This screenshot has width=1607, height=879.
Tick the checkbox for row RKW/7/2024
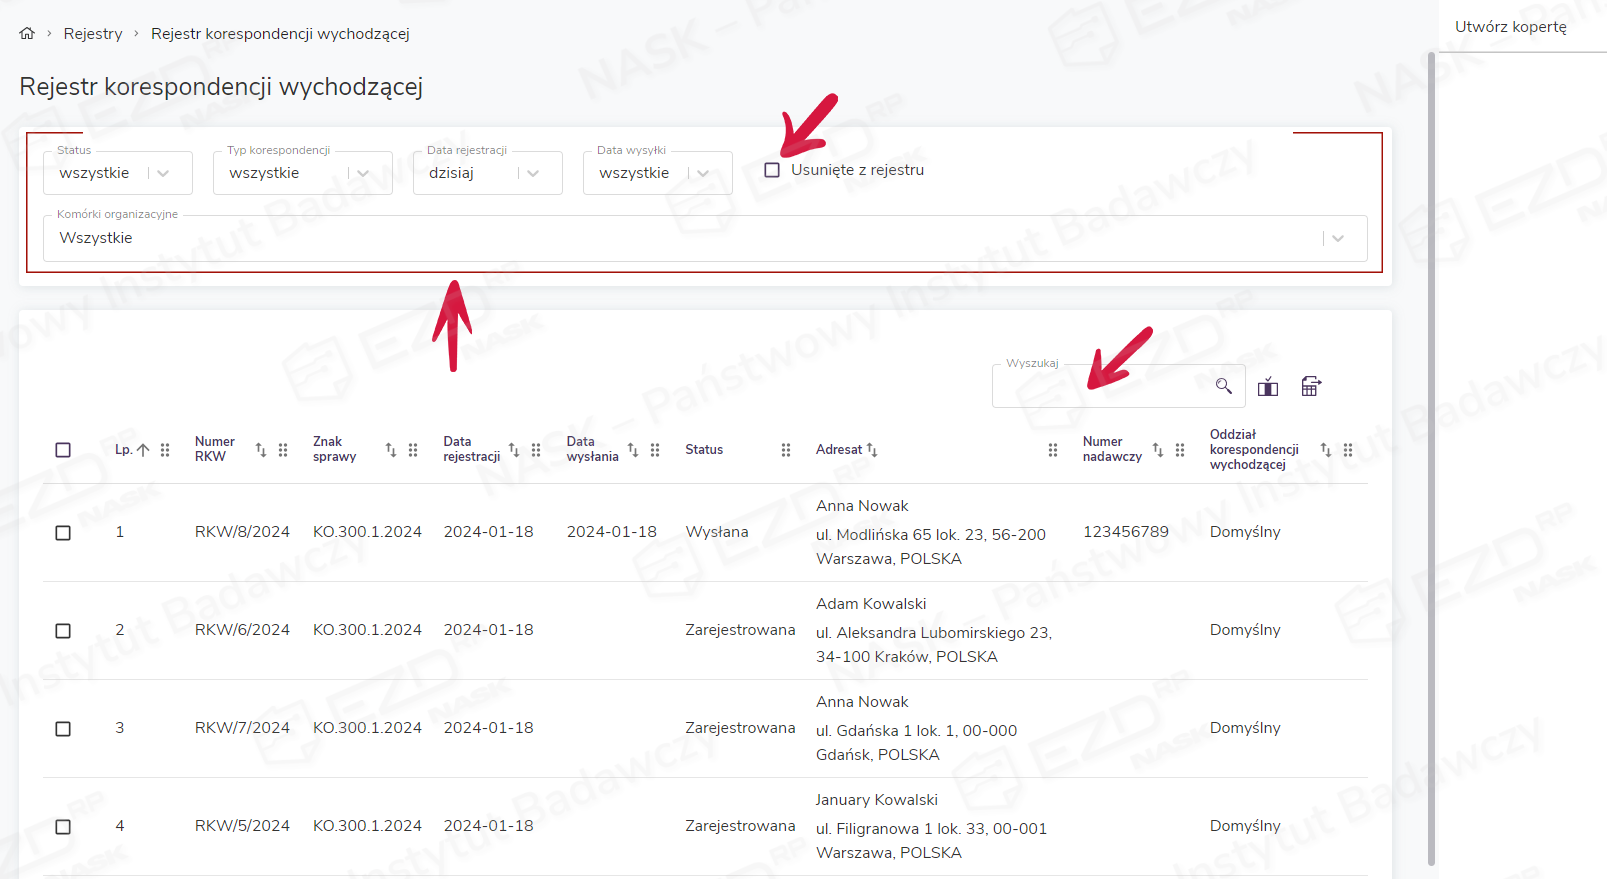coord(63,729)
